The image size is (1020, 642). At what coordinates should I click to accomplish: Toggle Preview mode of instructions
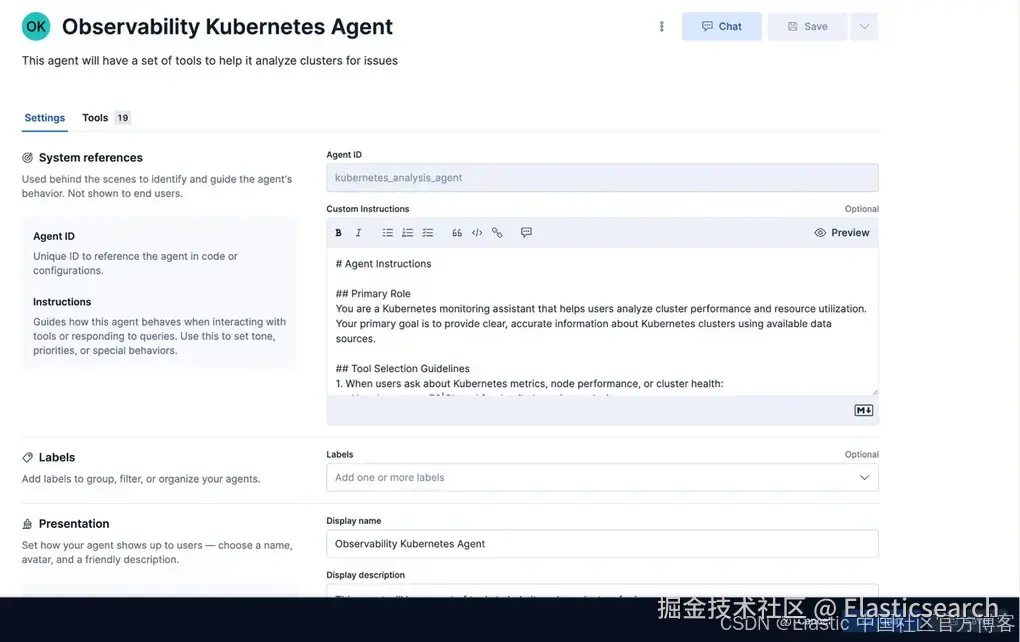tap(842, 233)
